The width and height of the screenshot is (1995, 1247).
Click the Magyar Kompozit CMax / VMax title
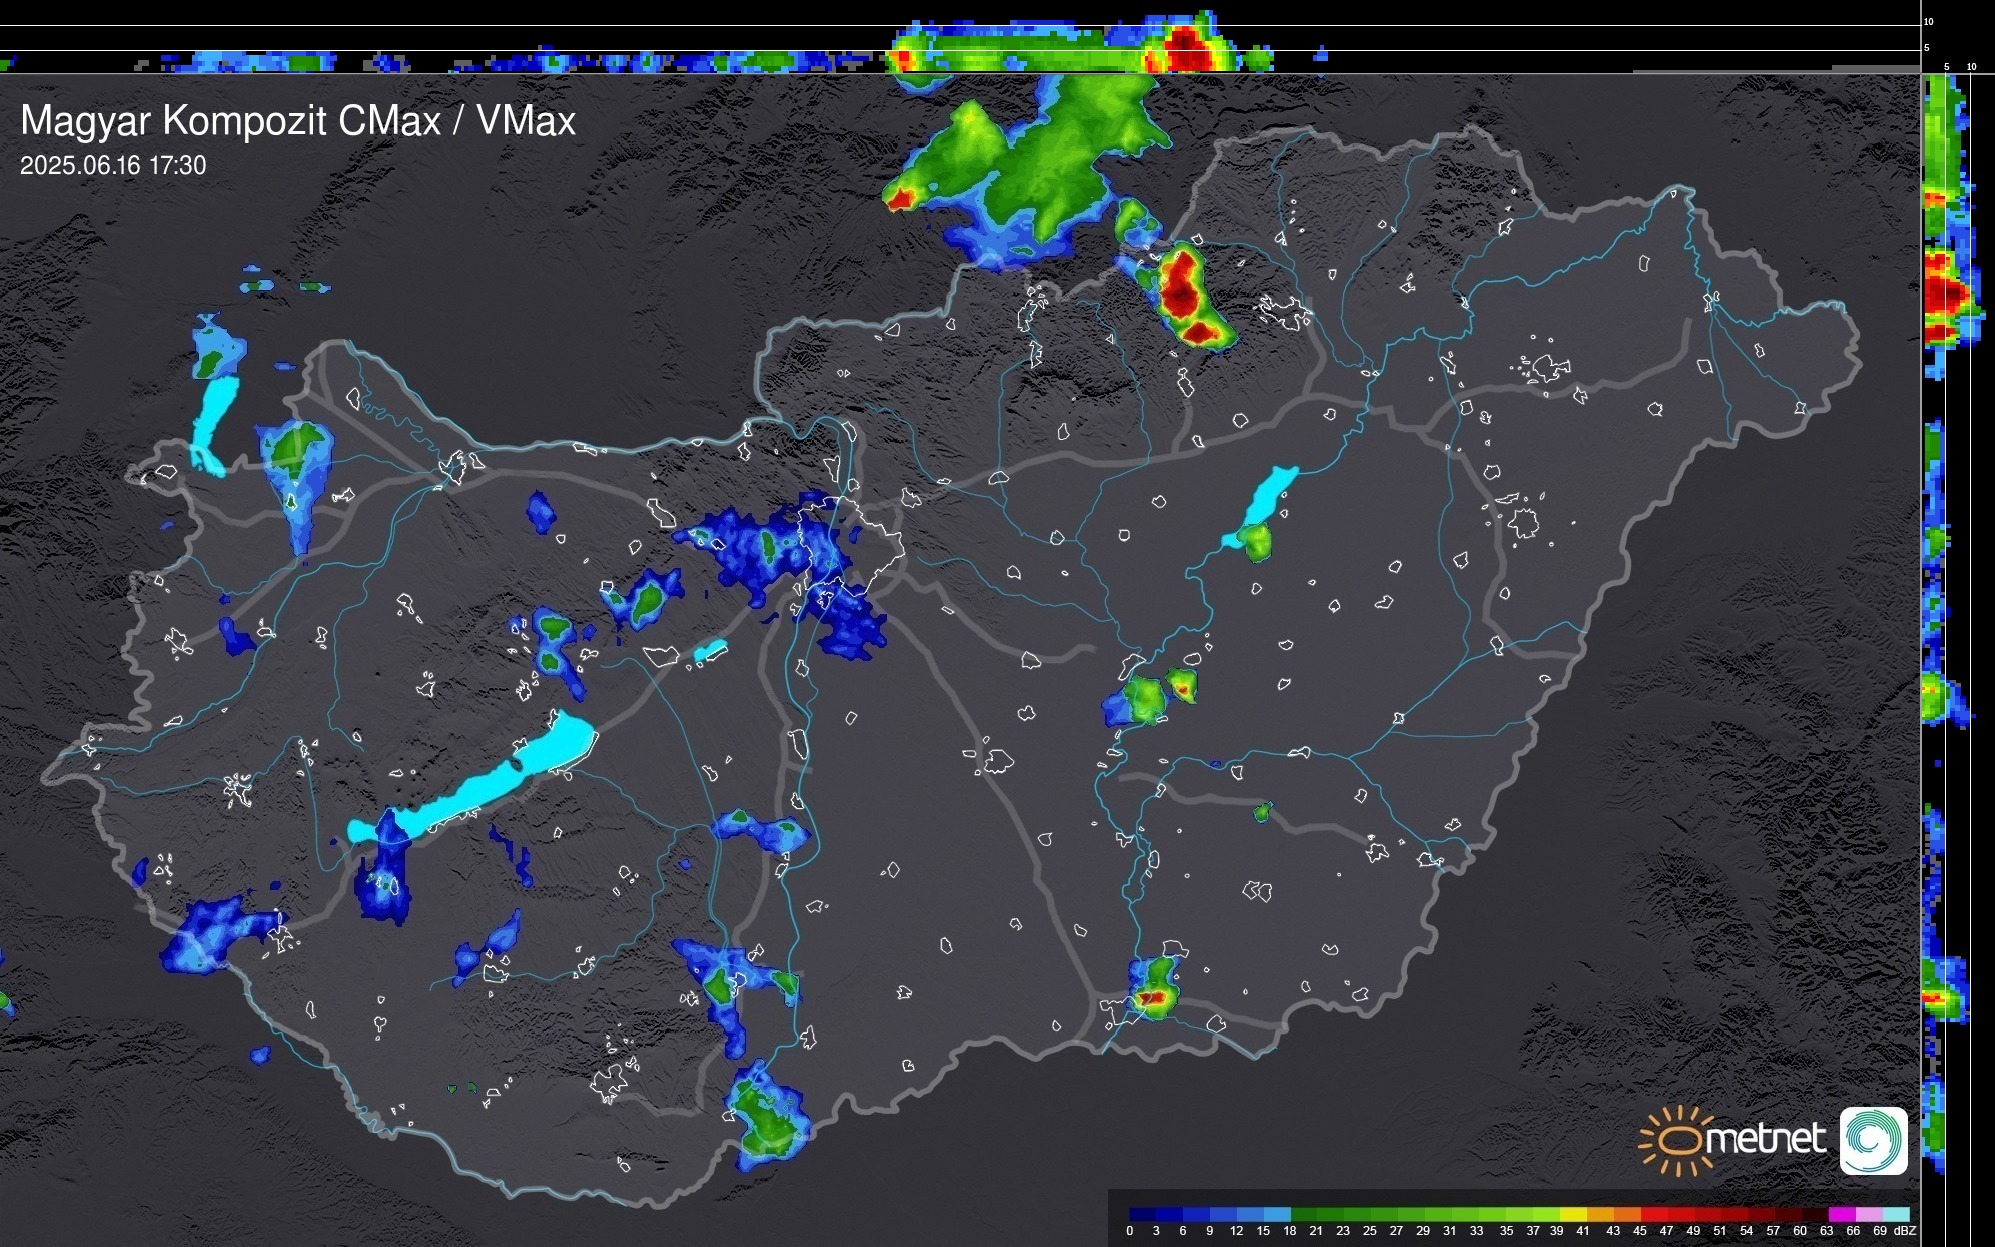(298, 121)
